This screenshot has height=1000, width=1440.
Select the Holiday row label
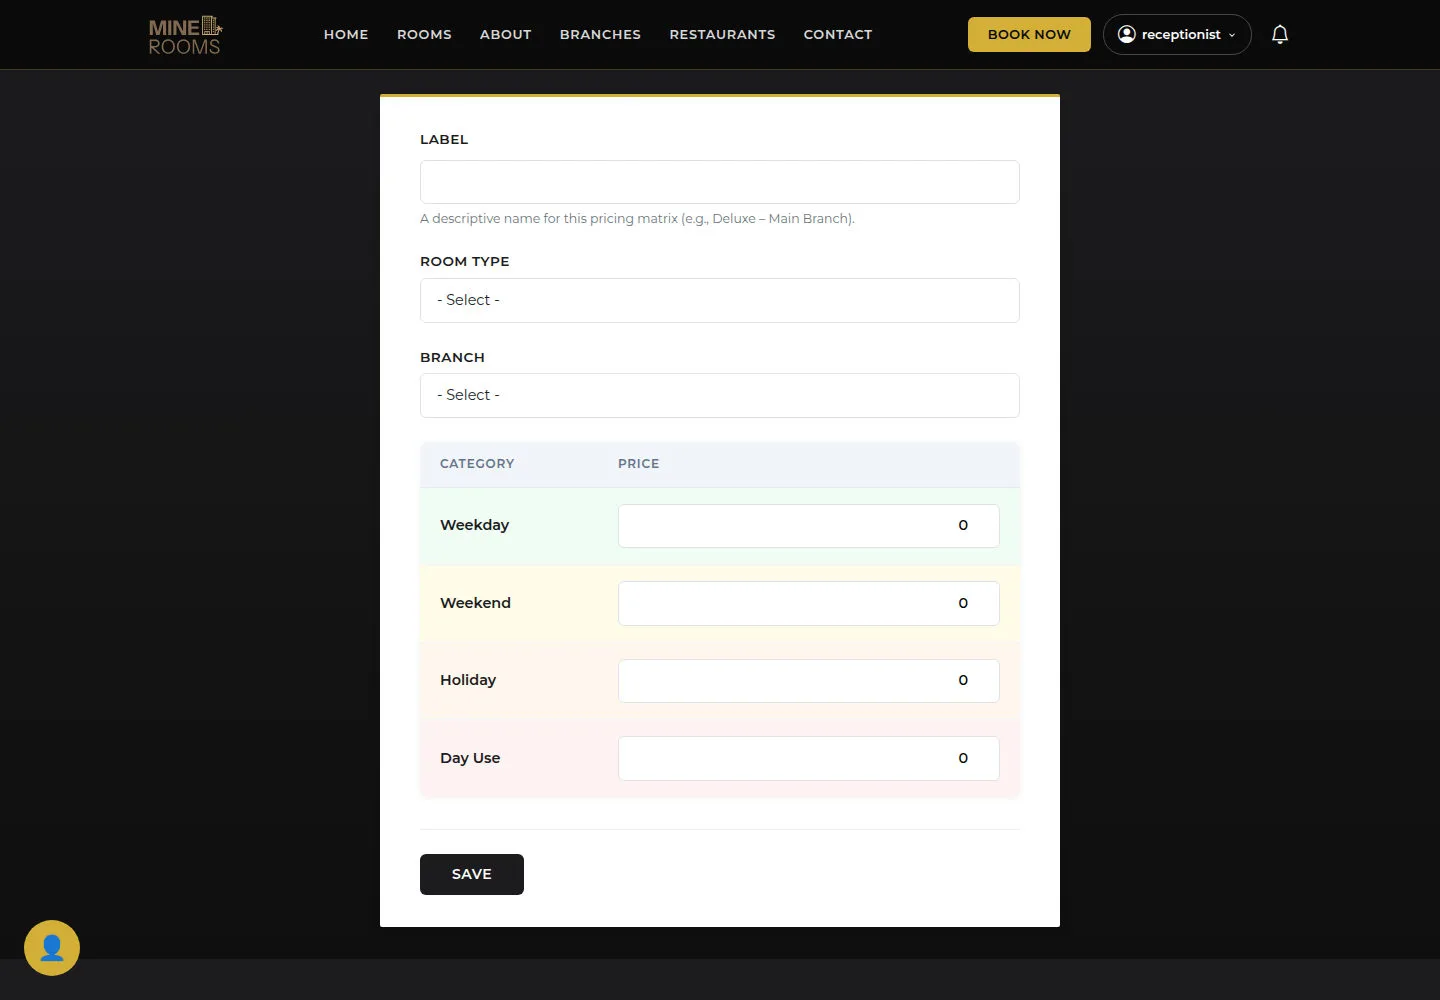(x=468, y=680)
